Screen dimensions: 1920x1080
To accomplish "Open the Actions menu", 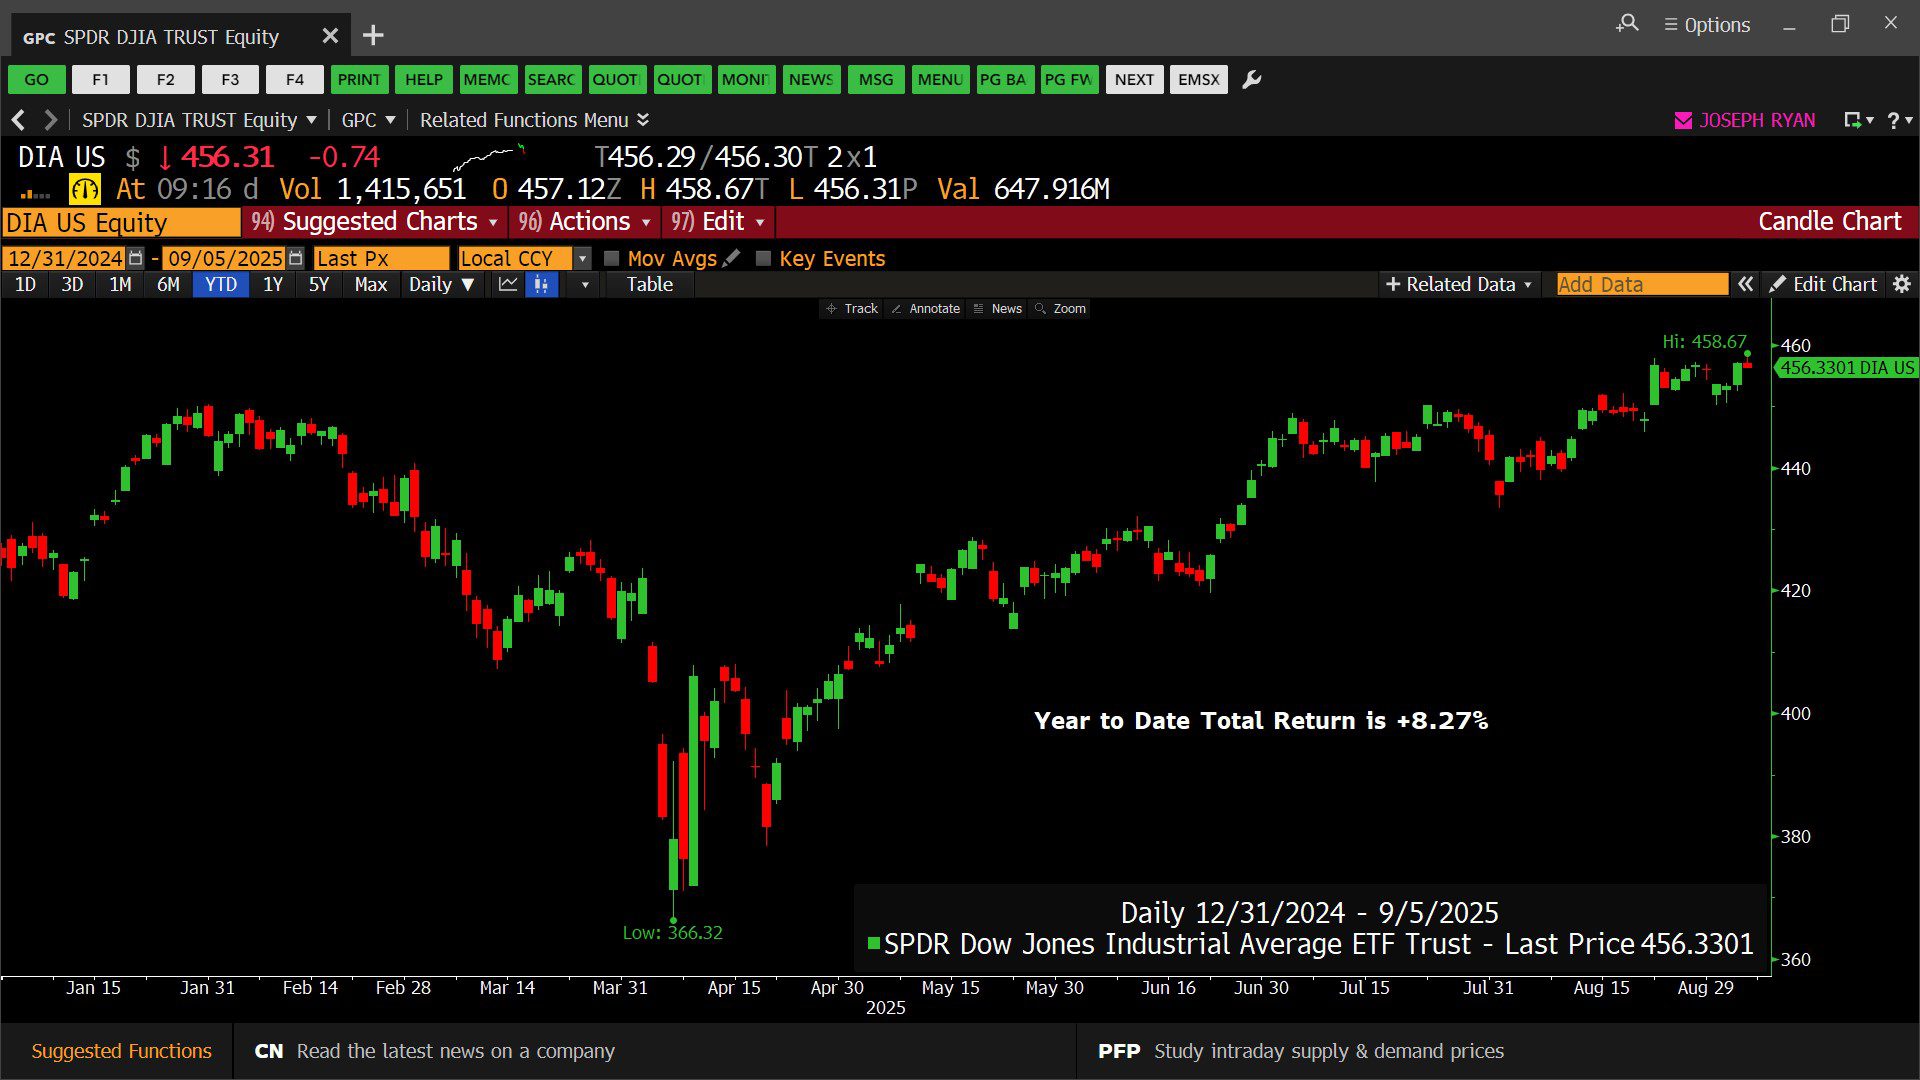I will [x=586, y=222].
